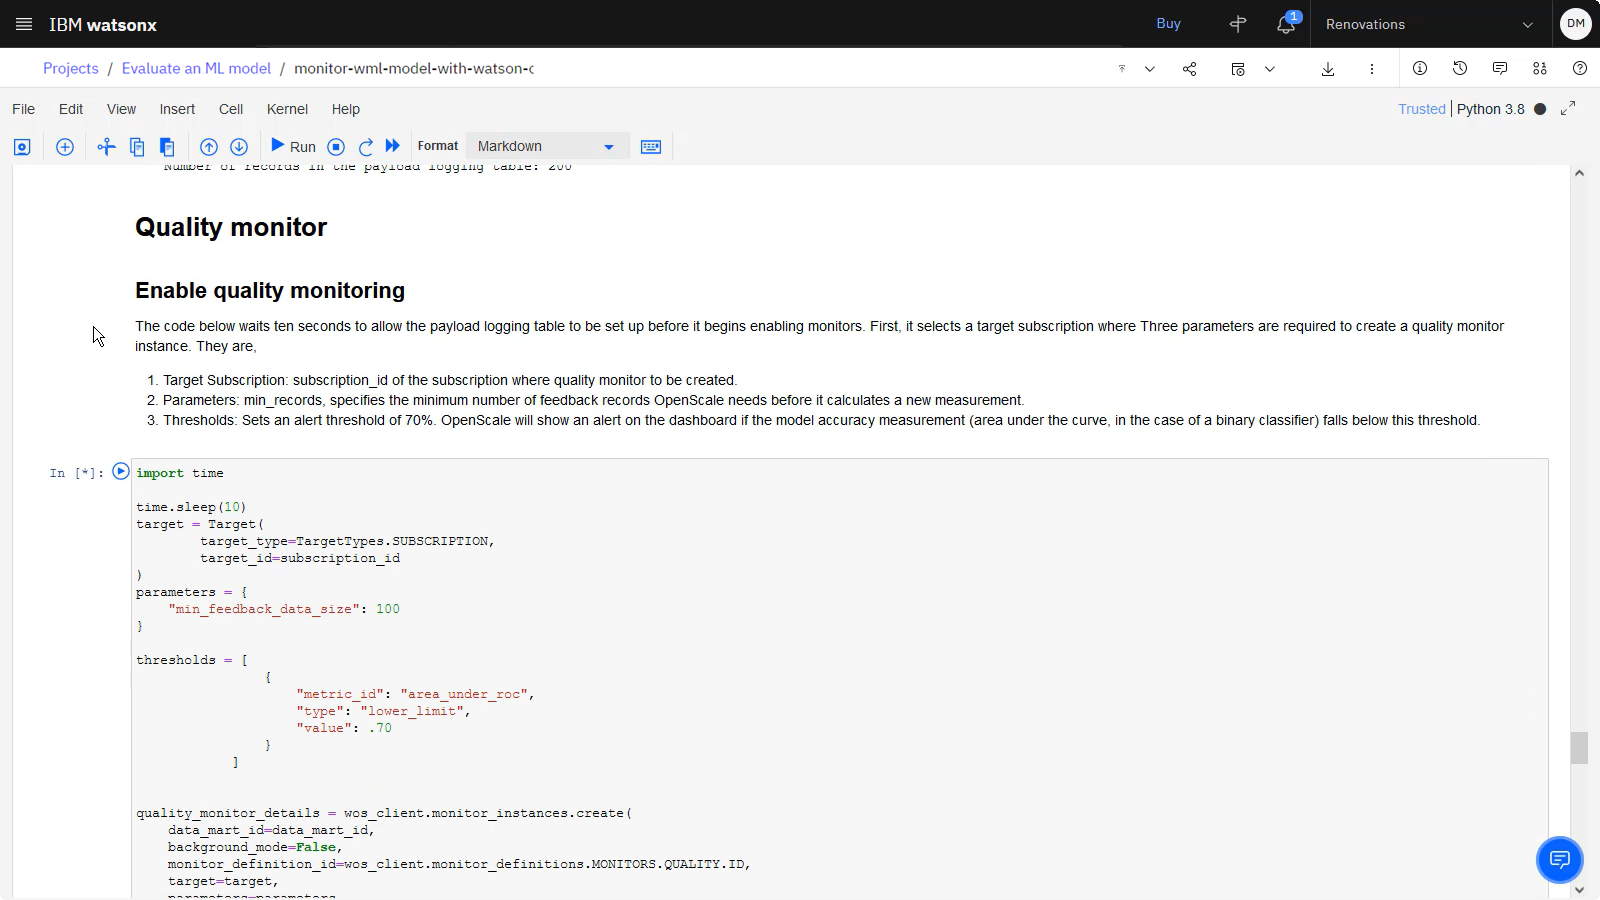Click the scroll up arrow
The image size is (1600, 900).
click(x=1579, y=173)
